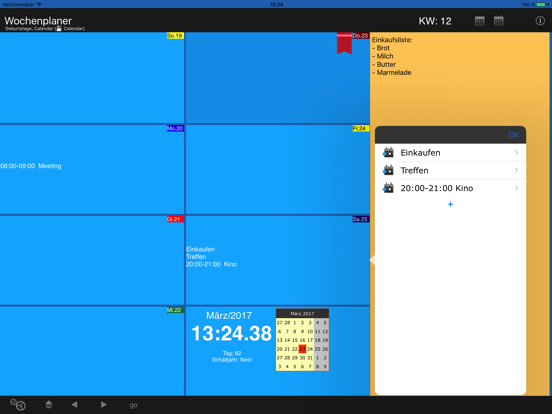552x414 pixels.
Task: Confirm with OK in popover
Action: pos(513,135)
